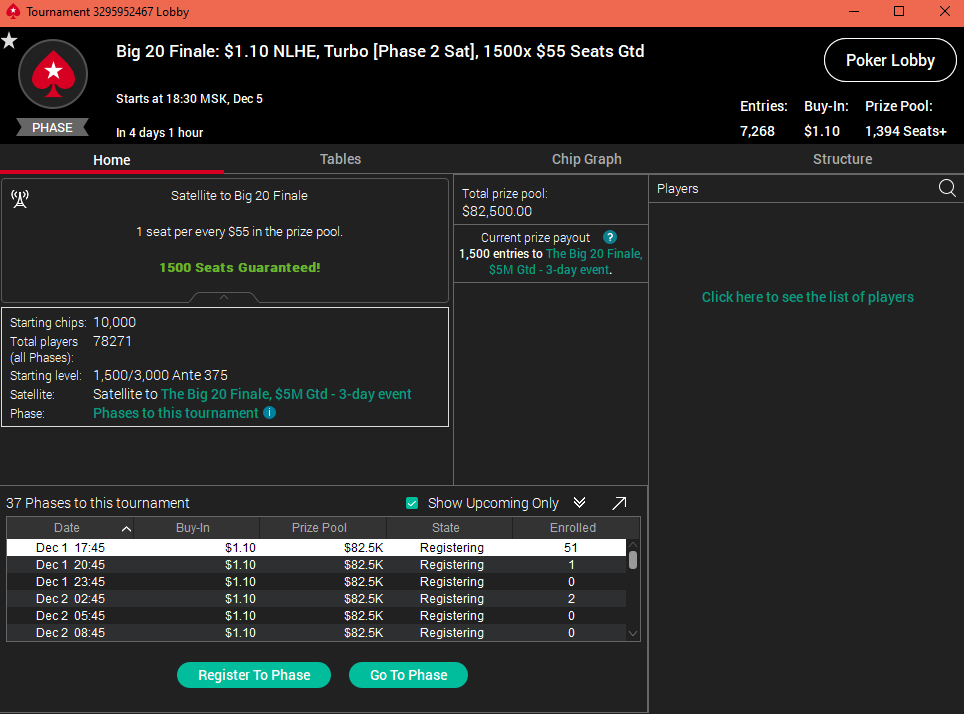Click the Go To Phase button
This screenshot has height=714, width=964.
(x=408, y=675)
